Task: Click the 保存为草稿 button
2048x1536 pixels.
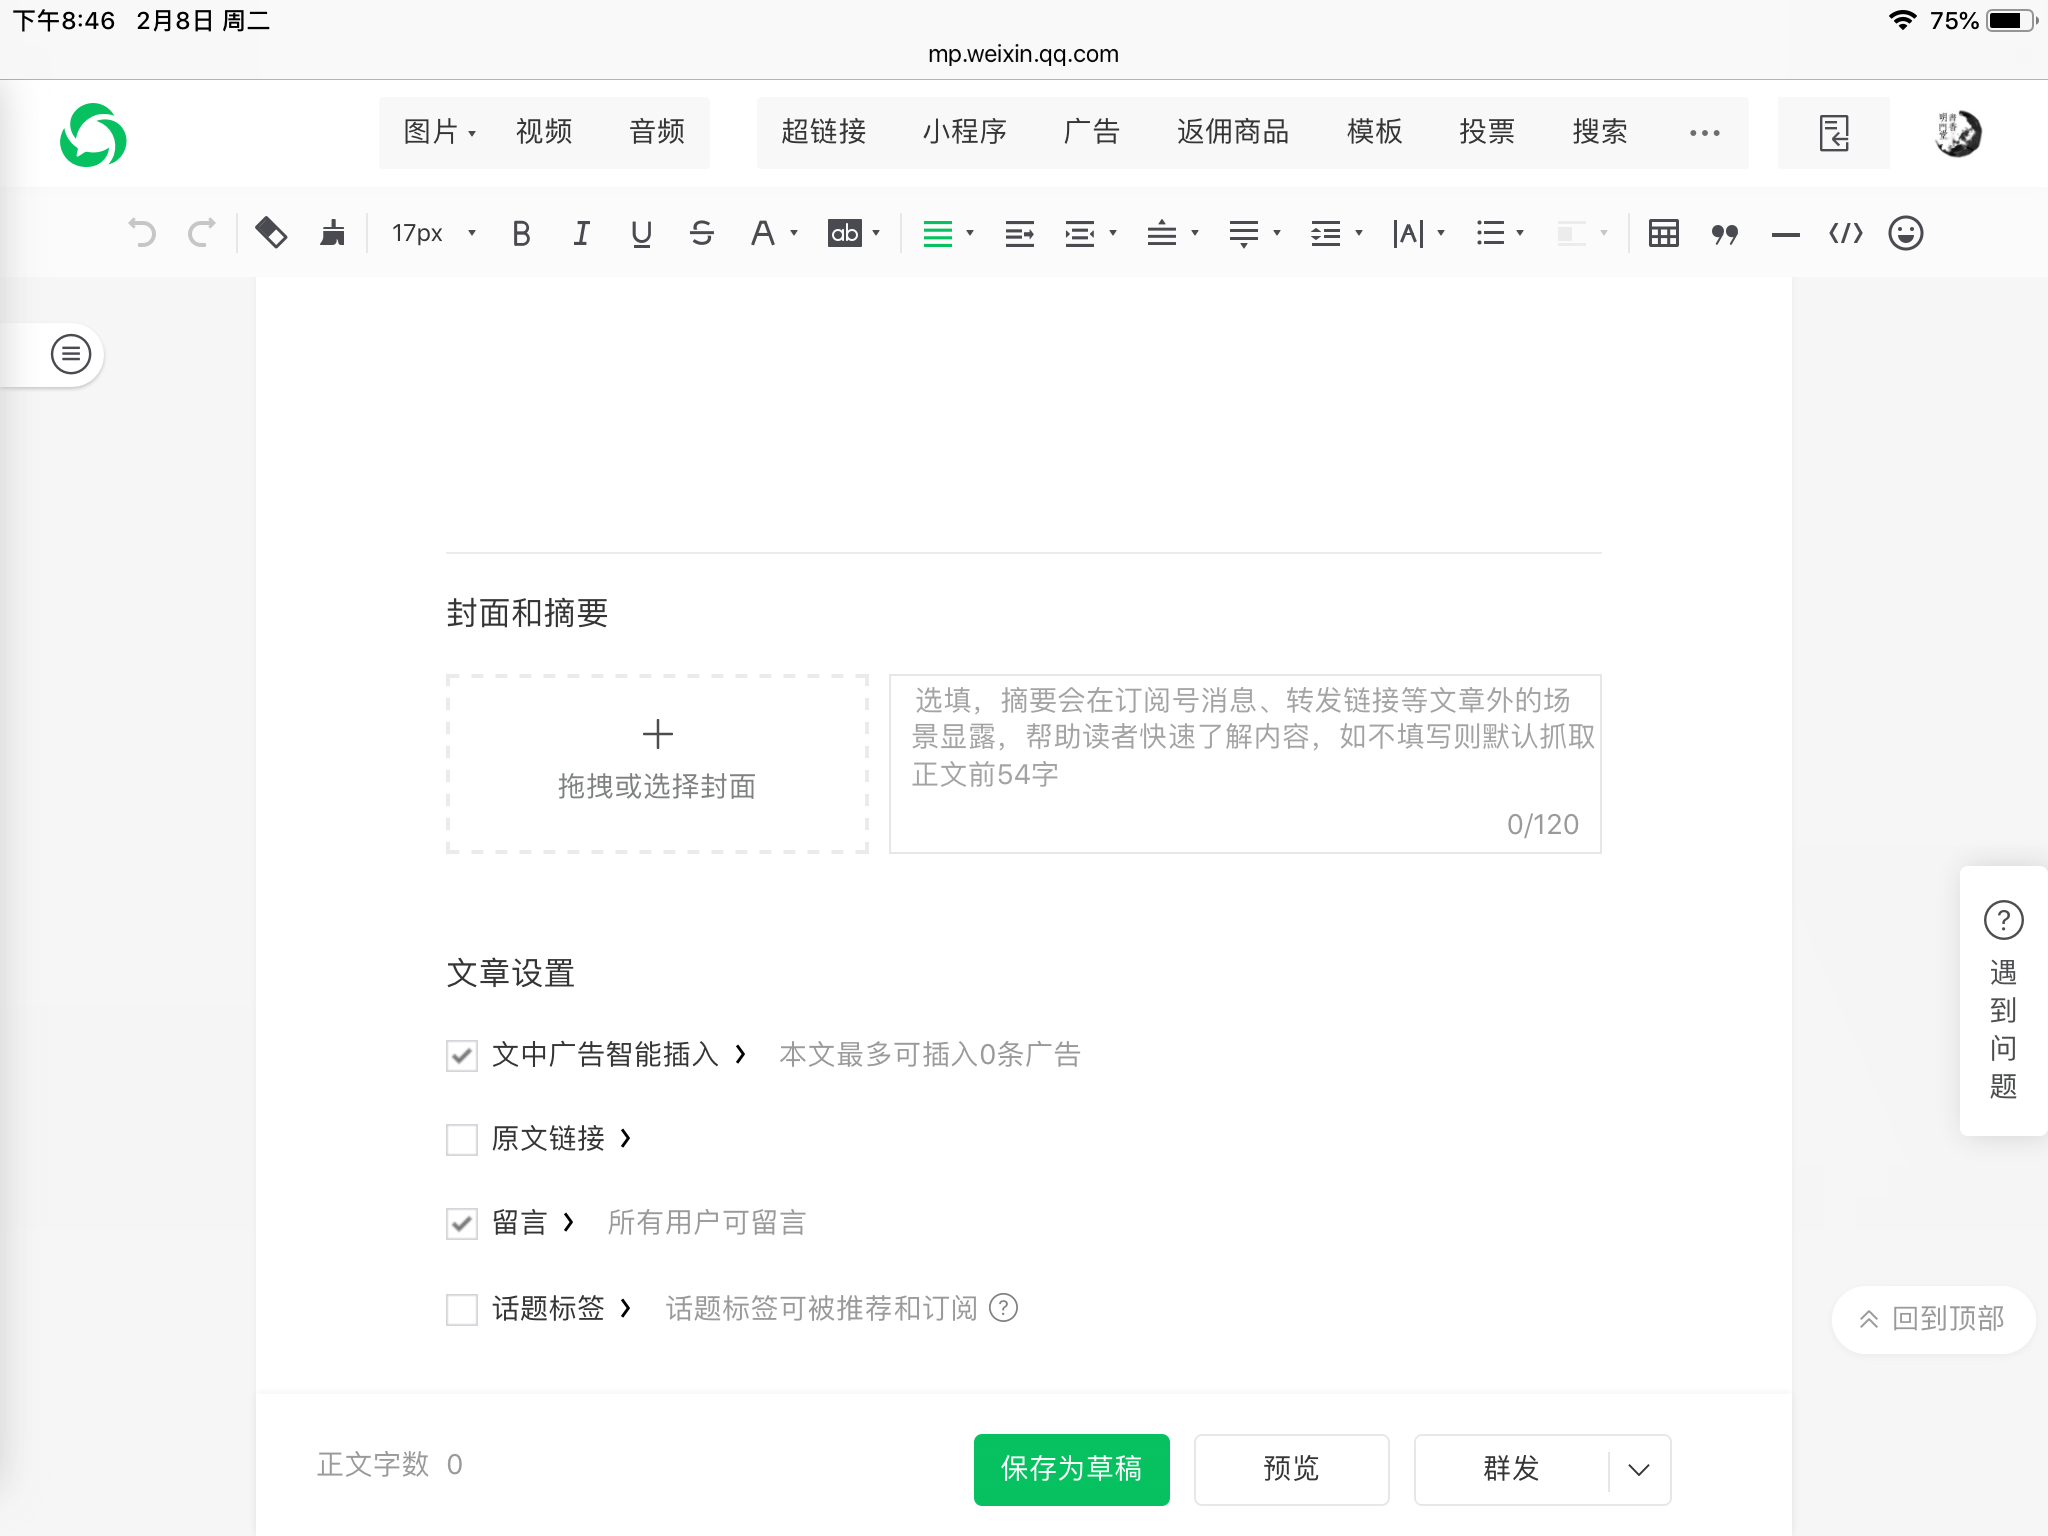Action: (1071, 1469)
